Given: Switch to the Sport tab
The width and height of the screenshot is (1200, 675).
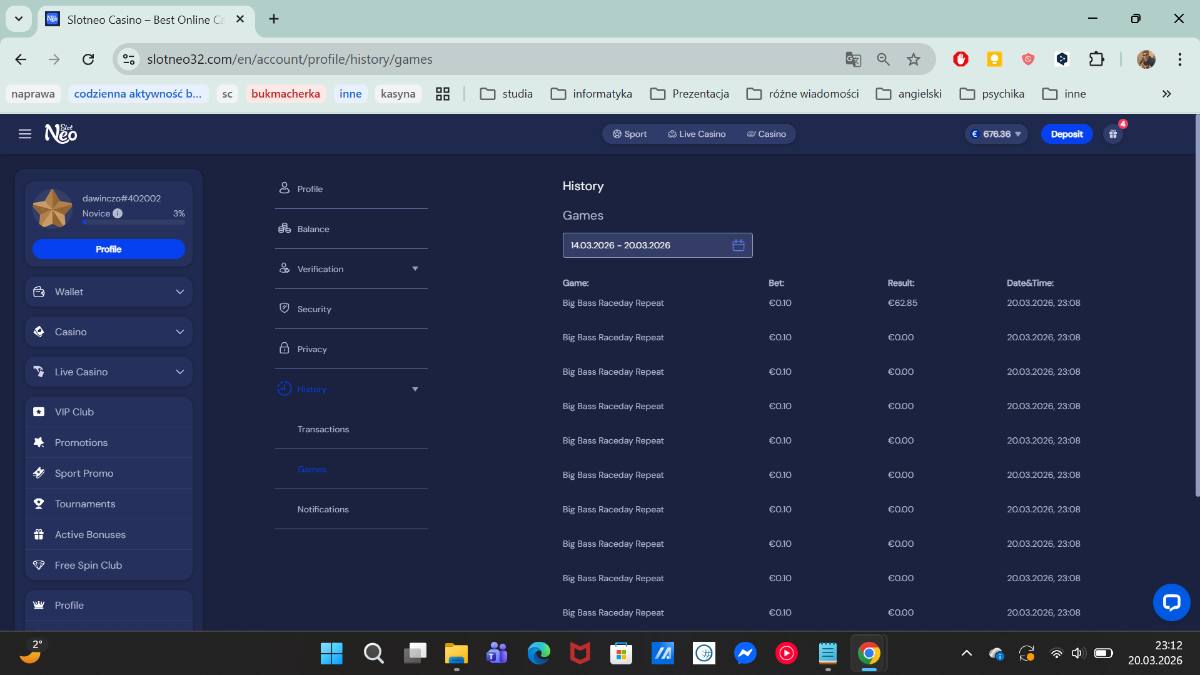Looking at the screenshot, I should (630, 134).
